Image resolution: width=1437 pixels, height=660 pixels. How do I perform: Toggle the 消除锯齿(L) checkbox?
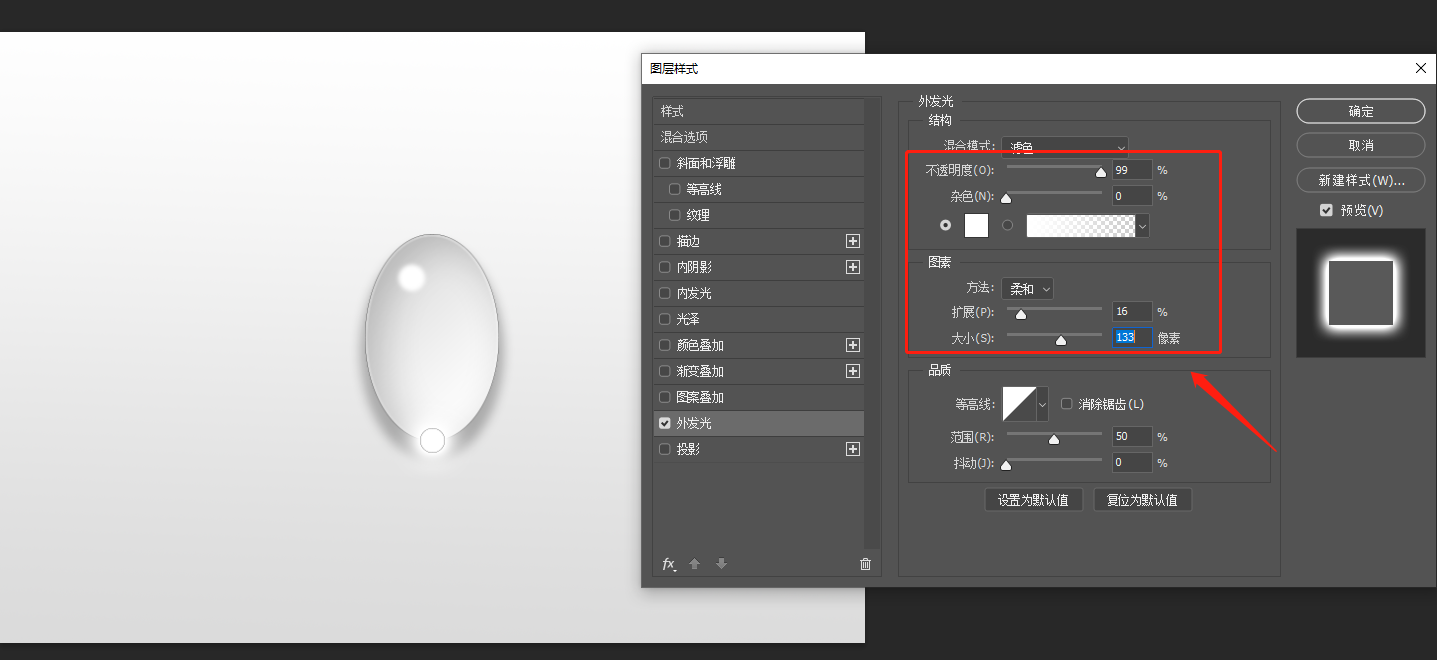click(1067, 404)
